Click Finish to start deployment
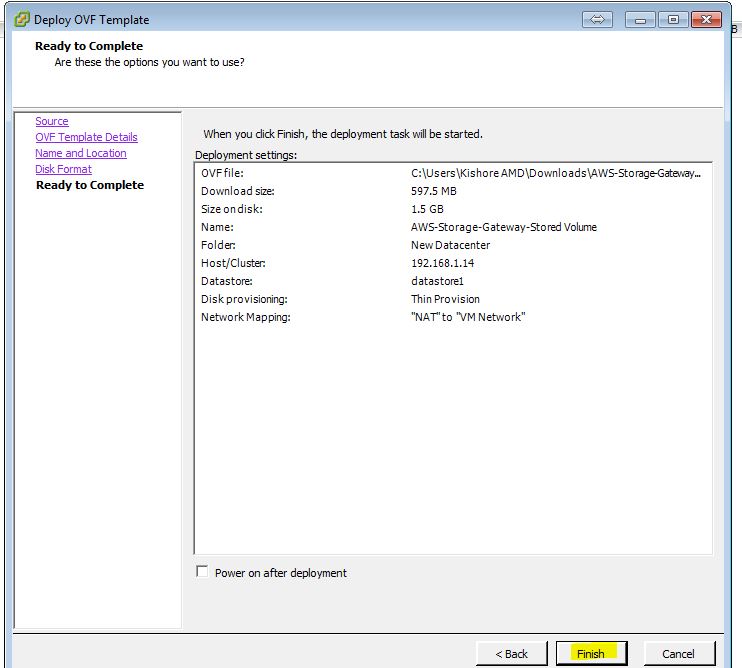Image resolution: width=742 pixels, height=668 pixels. click(591, 653)
